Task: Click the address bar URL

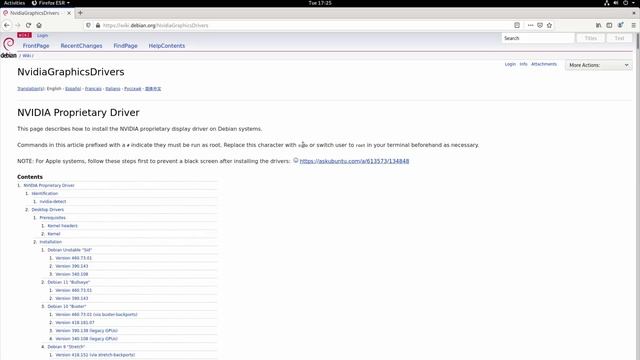Action: tap(155, 25)
